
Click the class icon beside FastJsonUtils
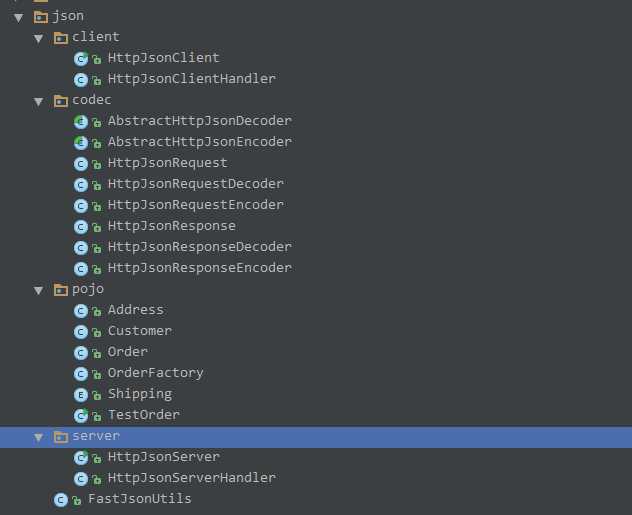click(61, 499)
